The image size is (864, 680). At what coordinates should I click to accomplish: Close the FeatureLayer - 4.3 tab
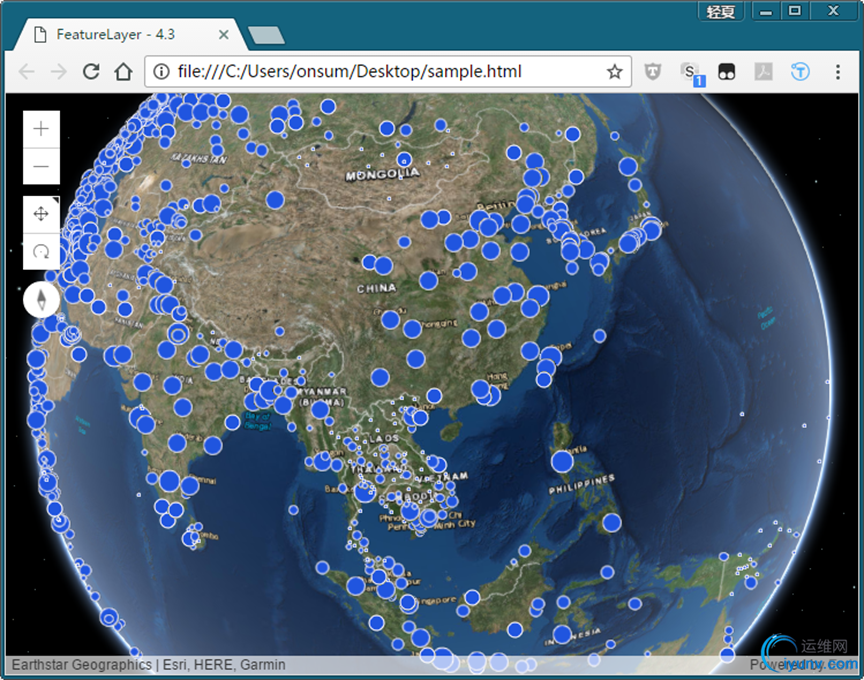pos(223,35)
